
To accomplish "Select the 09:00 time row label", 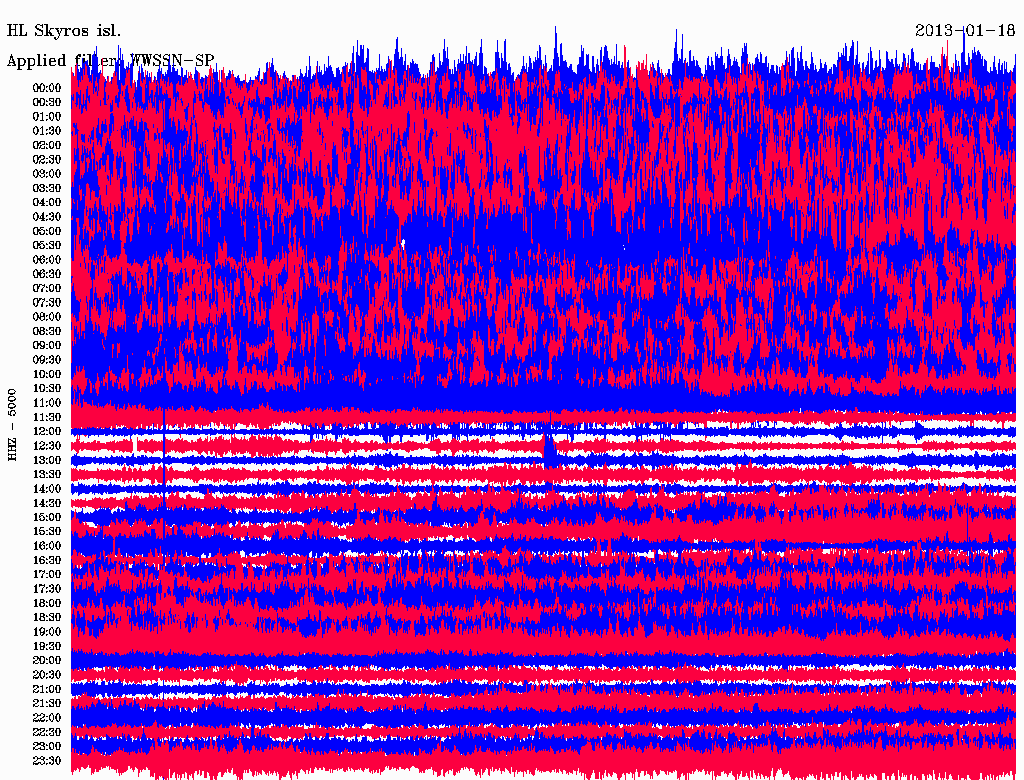I will point(47,345).
